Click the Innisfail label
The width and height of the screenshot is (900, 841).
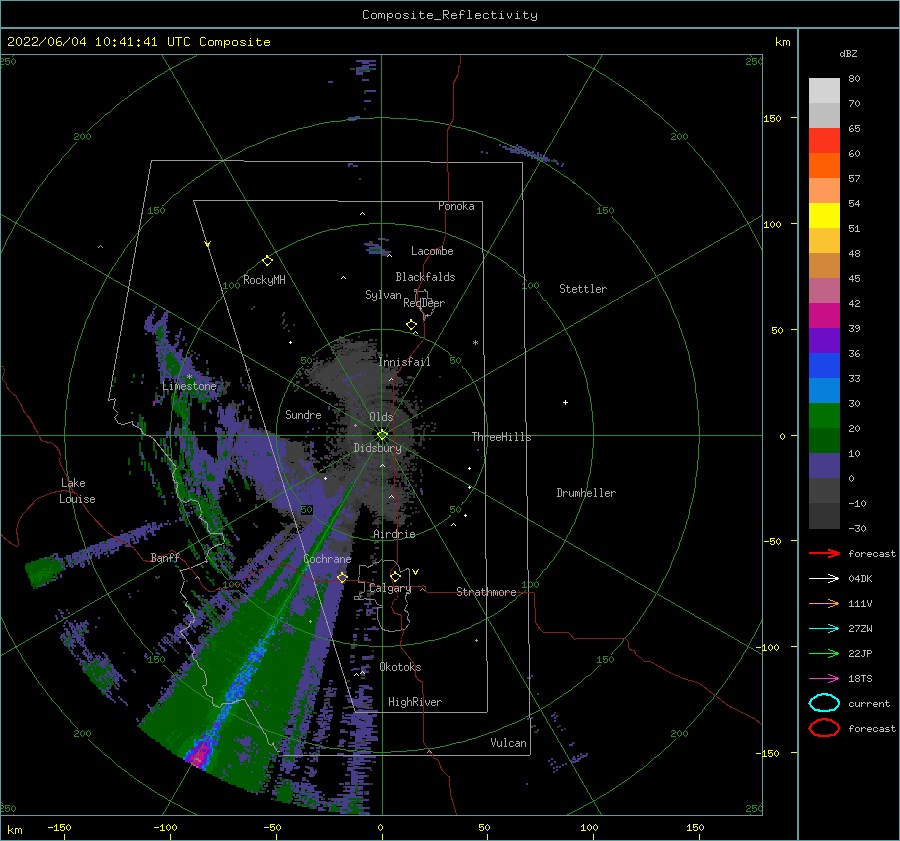(x=405, y=362)
